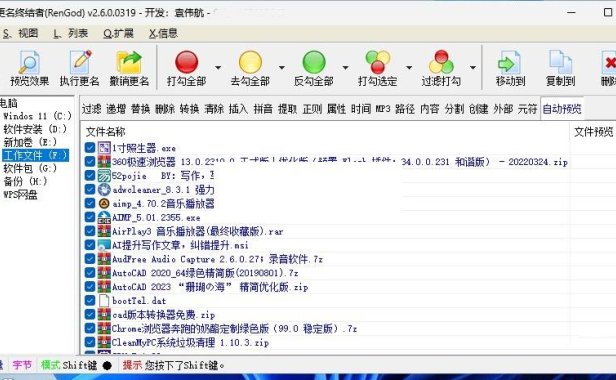616x380 pixels.
Task: Click the aimp_4.70.2 orange file icon
Action: (104, 203)
